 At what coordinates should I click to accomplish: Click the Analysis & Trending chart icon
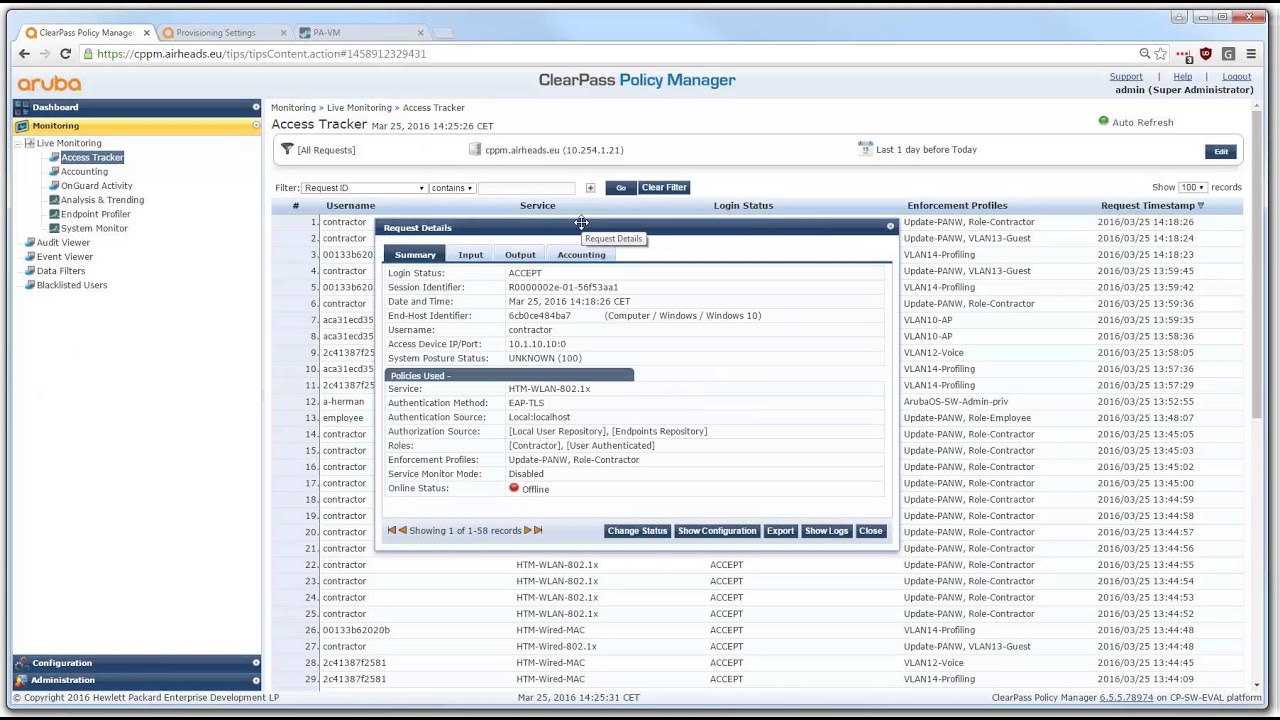pyautogui.click(x=54, y=200)
